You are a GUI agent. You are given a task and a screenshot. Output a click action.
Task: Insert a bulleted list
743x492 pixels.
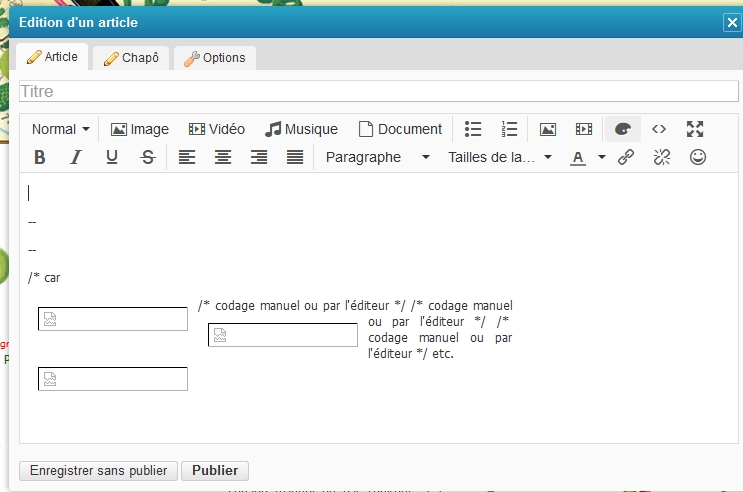tap(474, 129)
